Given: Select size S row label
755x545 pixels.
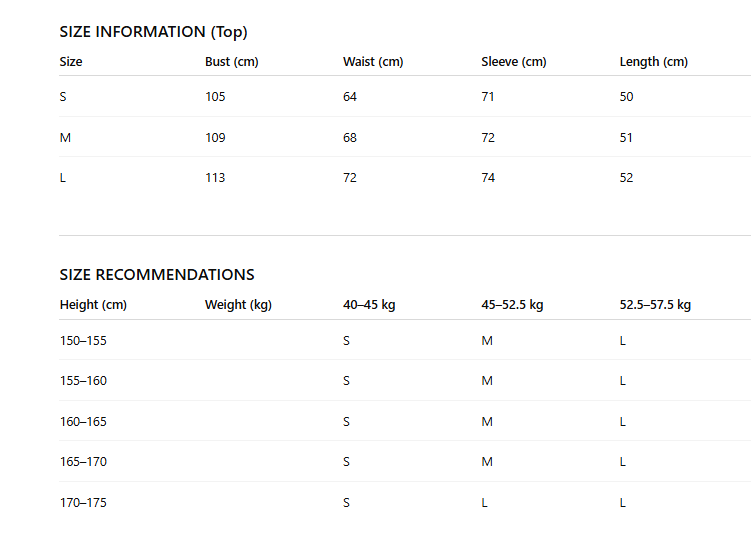Looking at the screenshot, I should (63, 97).
